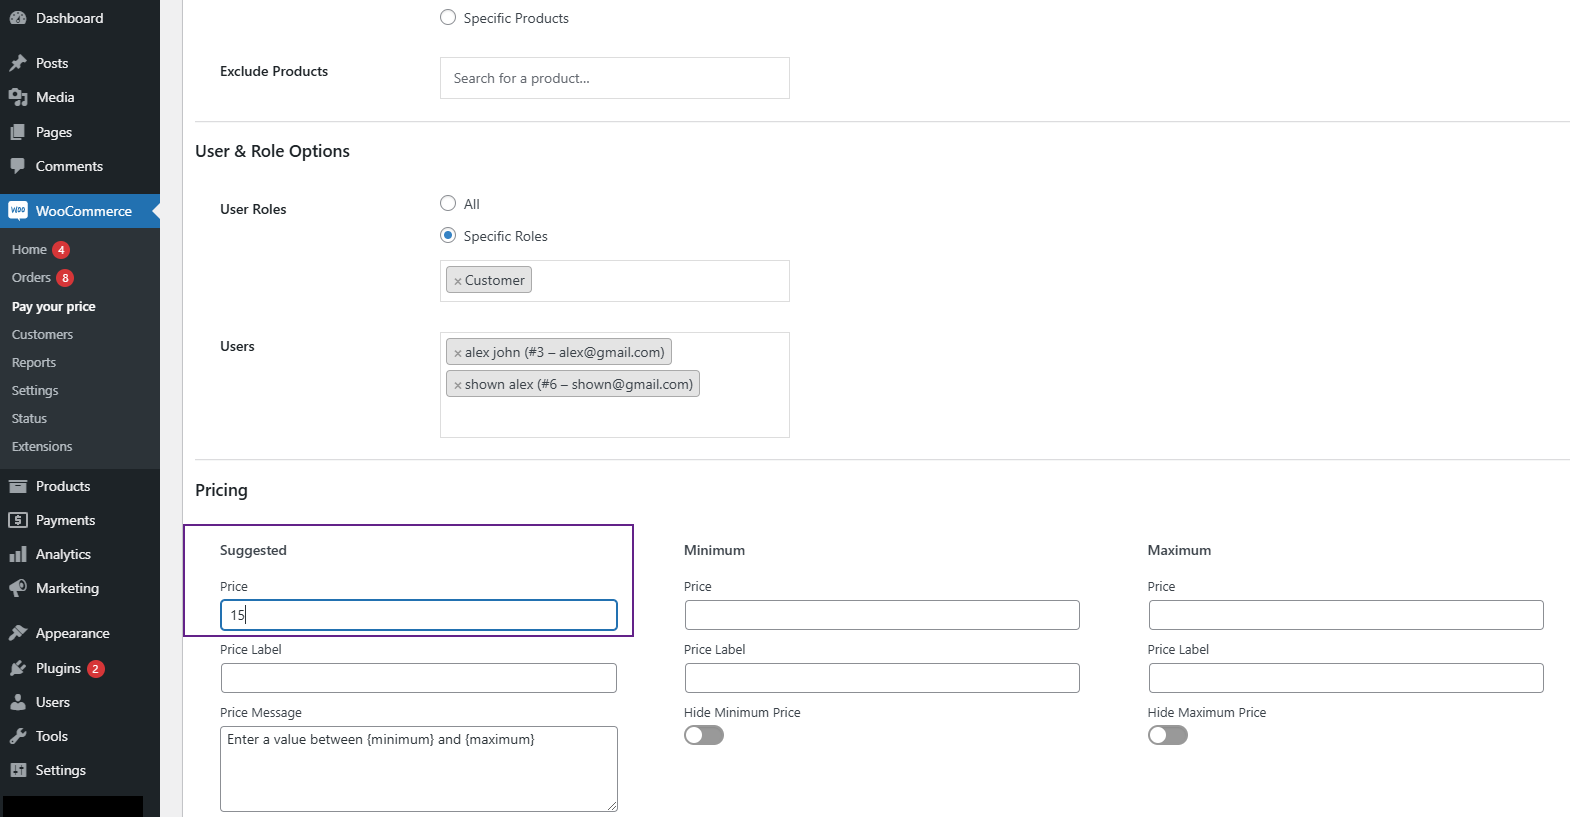Click the Products archive icon

tap(18, 486)
